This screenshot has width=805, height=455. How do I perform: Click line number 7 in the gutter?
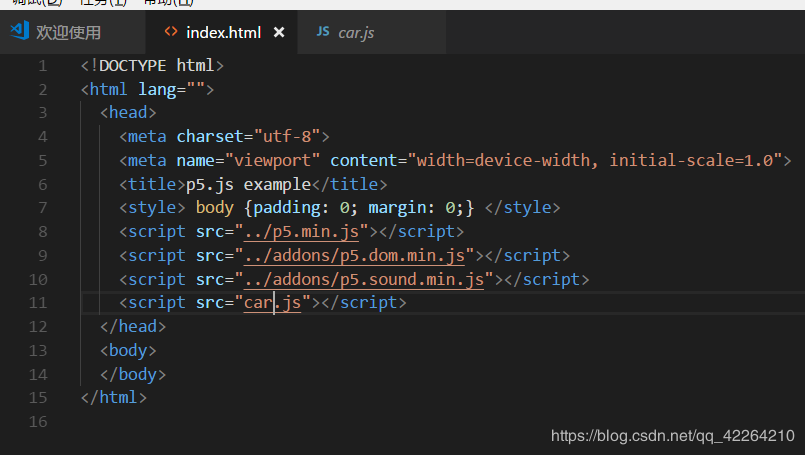pos(42,208)
